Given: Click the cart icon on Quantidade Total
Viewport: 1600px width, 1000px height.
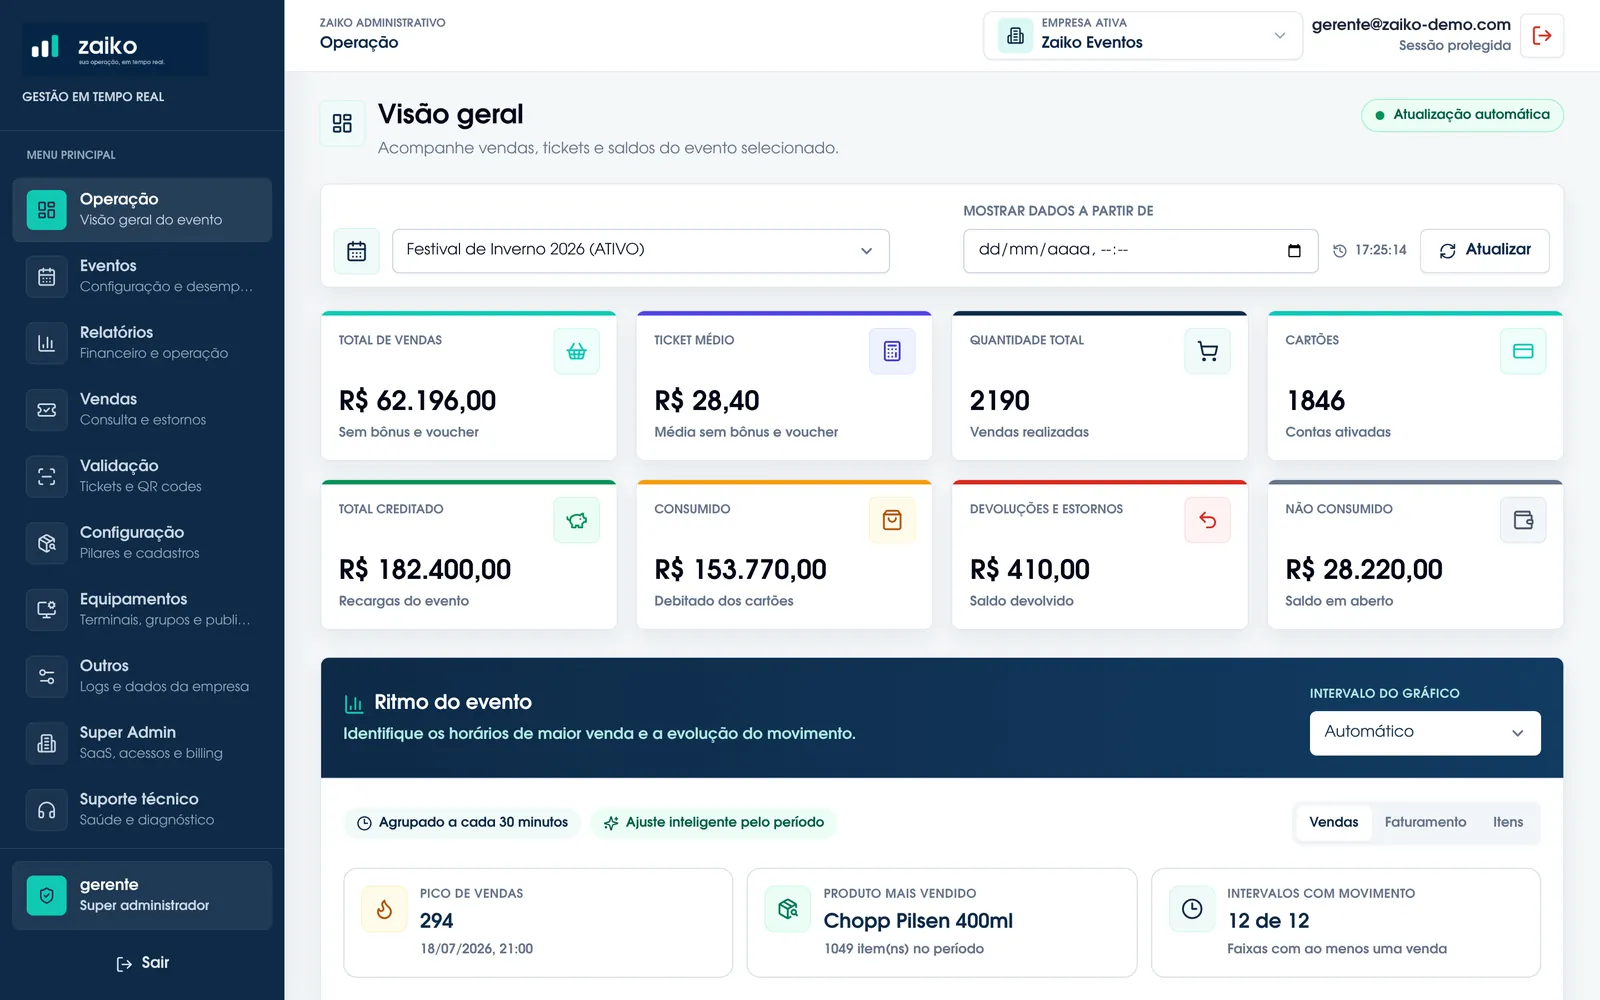Looking at the screenshot, I should click(x=1208, y=351).
